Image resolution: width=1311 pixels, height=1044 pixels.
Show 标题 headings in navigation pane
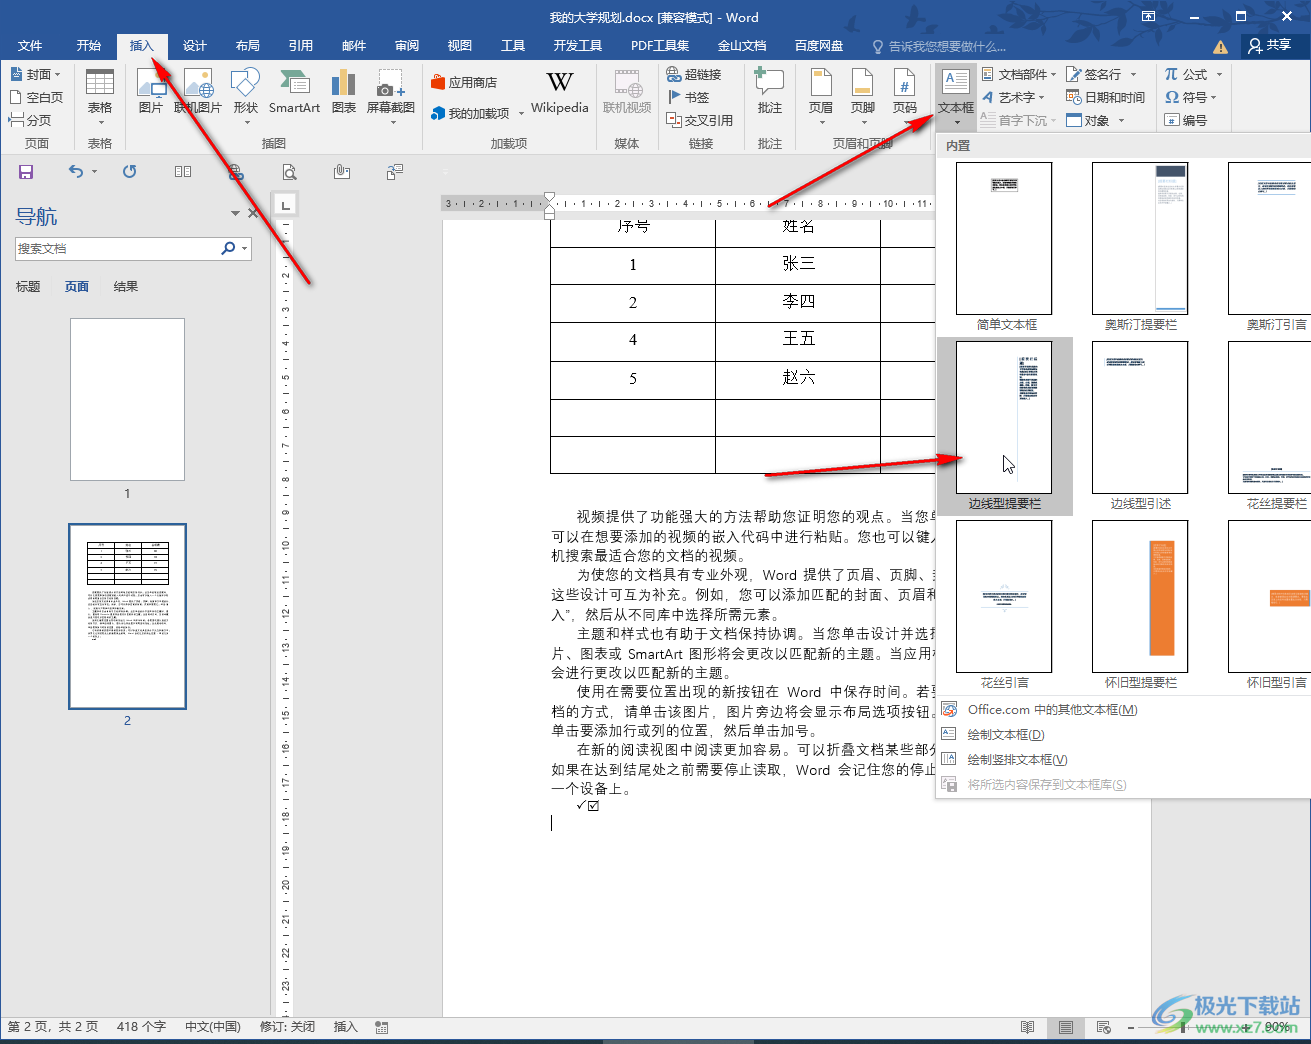(28, 287)
